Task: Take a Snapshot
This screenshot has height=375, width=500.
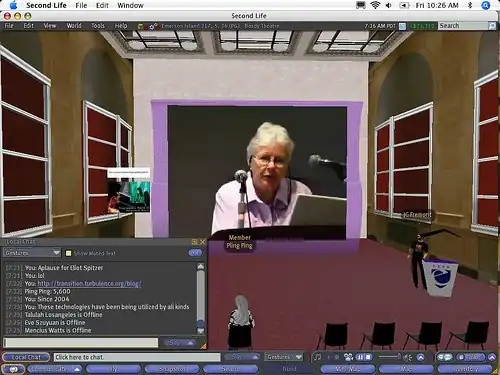Action: (x=172, y=369)
